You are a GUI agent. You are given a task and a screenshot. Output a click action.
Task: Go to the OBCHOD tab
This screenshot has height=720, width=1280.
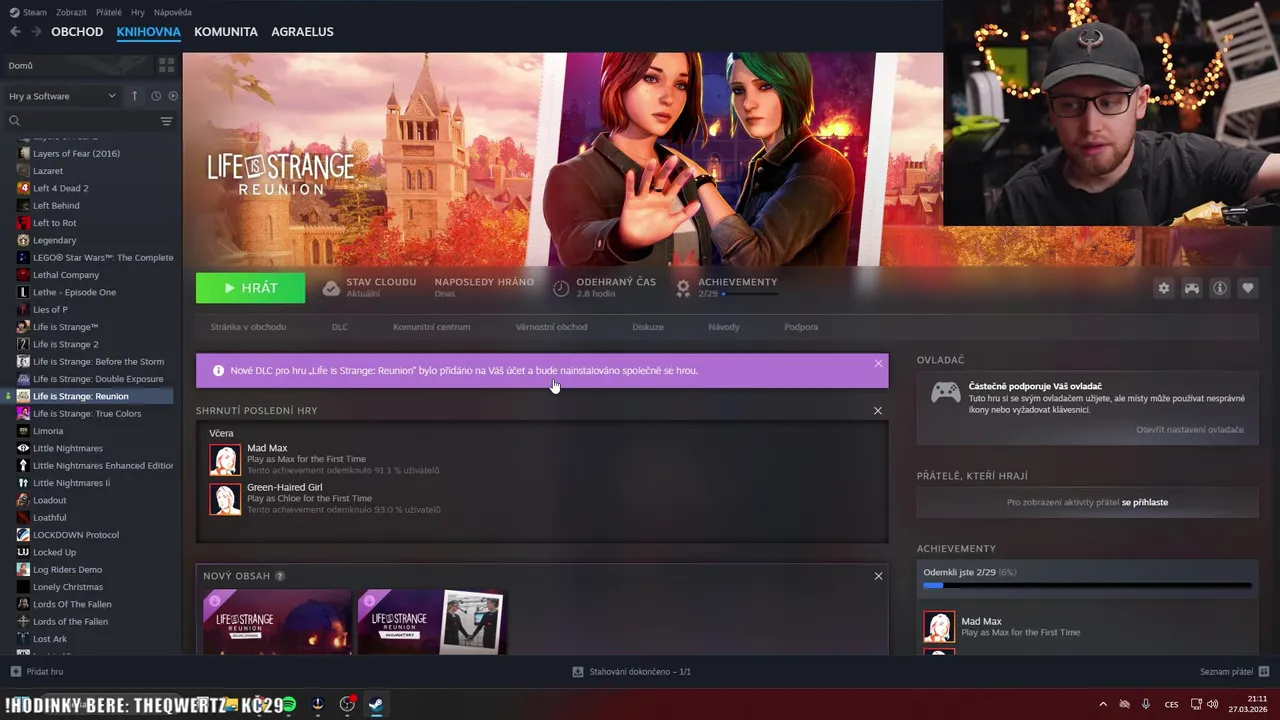pyautogui.click(x=77, y=32)
